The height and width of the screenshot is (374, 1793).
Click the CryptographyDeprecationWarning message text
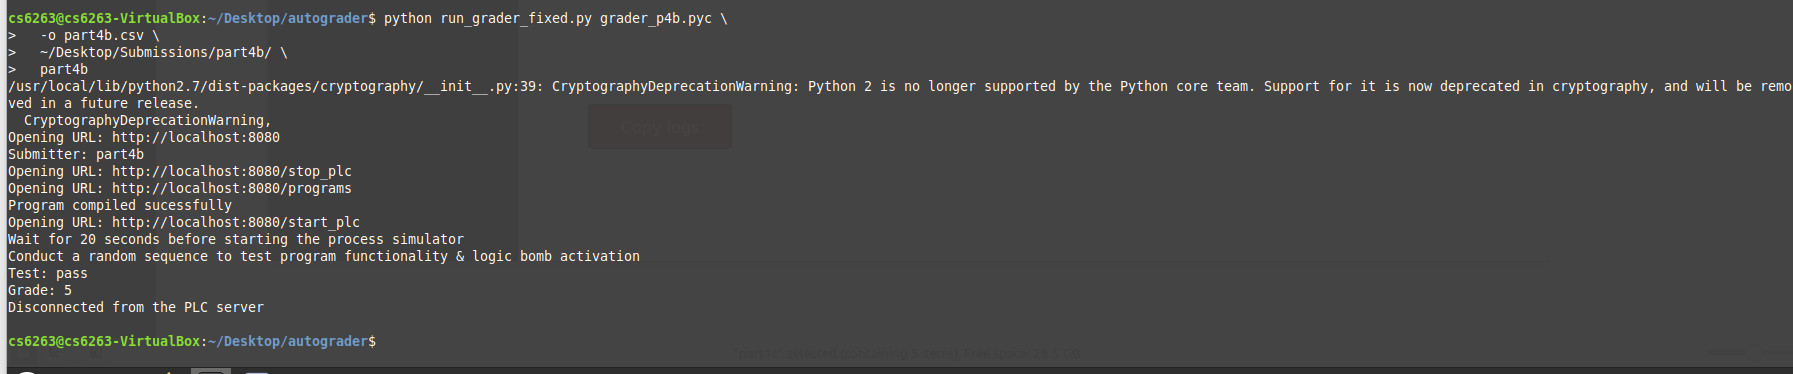(x=1172, y=86)
